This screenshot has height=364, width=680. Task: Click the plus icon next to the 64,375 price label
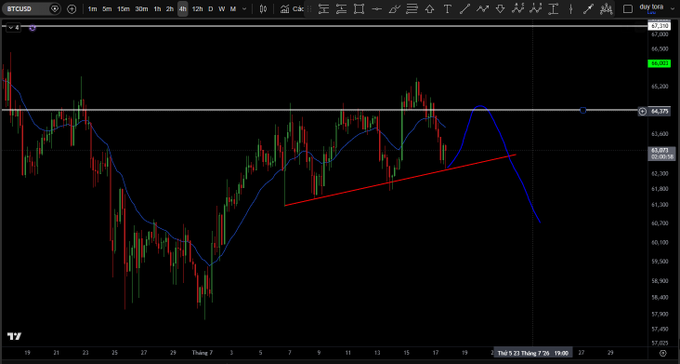pos(643,111)
